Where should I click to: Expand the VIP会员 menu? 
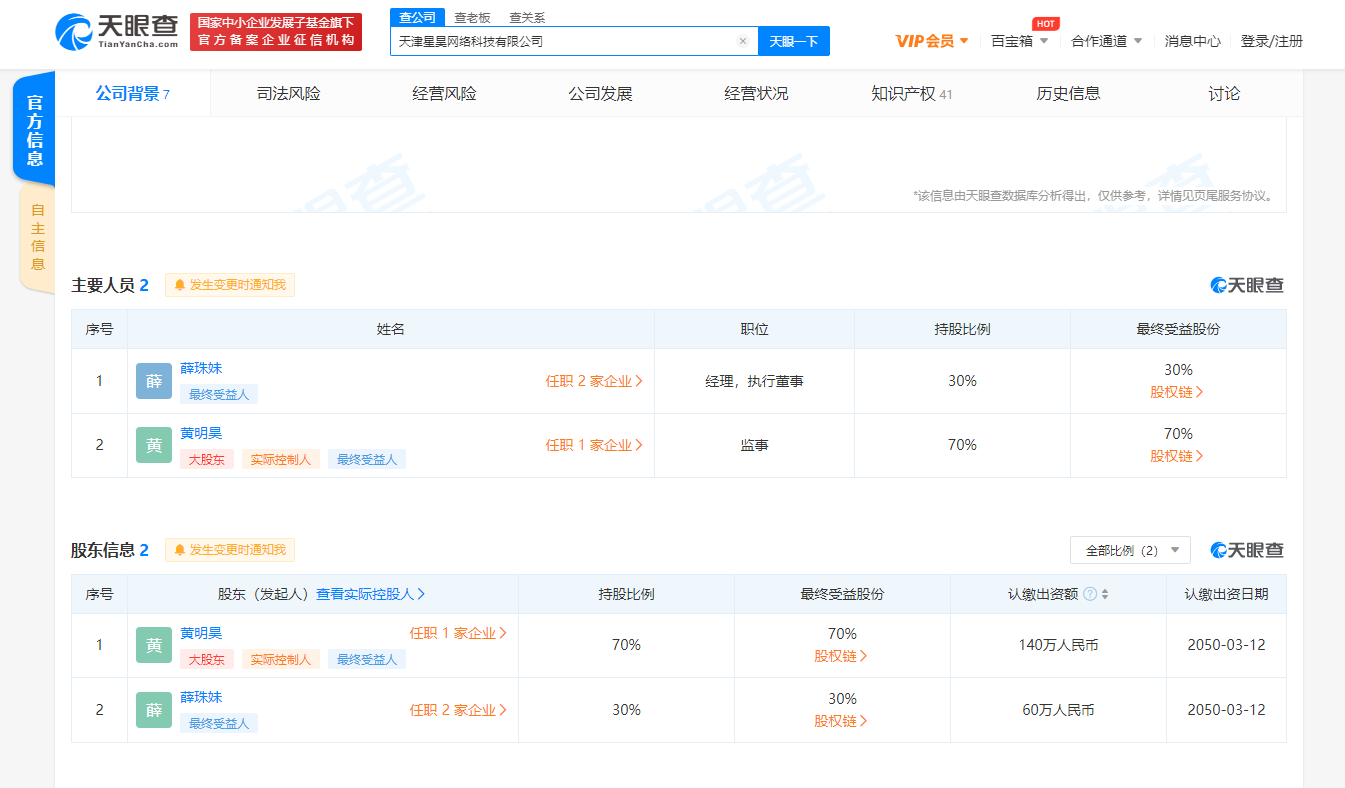tap(932, 41)
